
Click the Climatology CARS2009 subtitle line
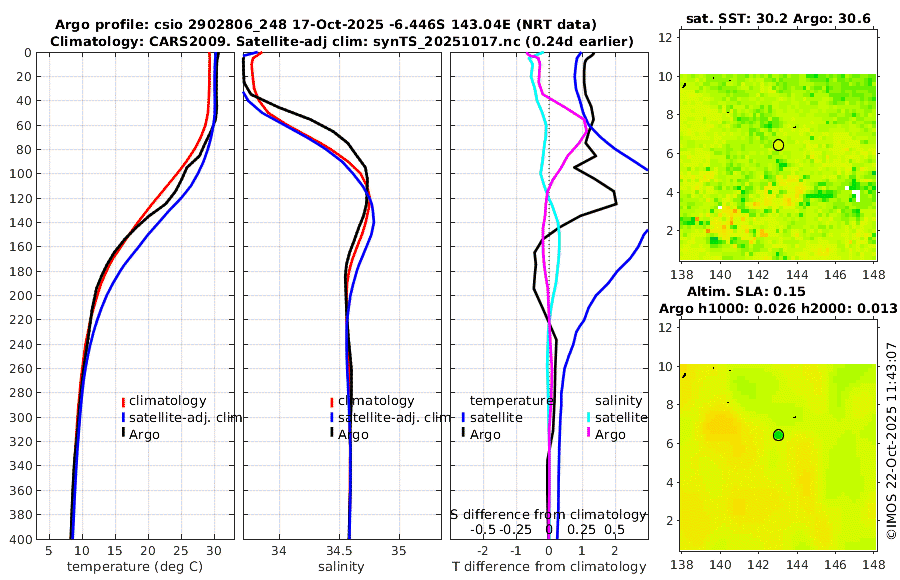coord(342,41)
